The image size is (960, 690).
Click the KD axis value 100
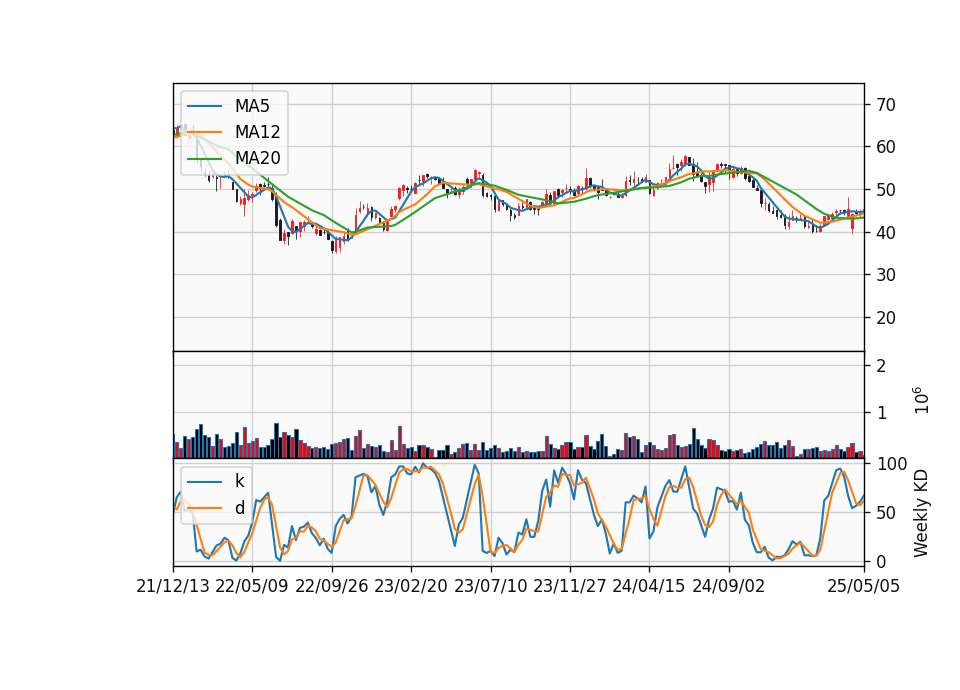coord(891,464)
